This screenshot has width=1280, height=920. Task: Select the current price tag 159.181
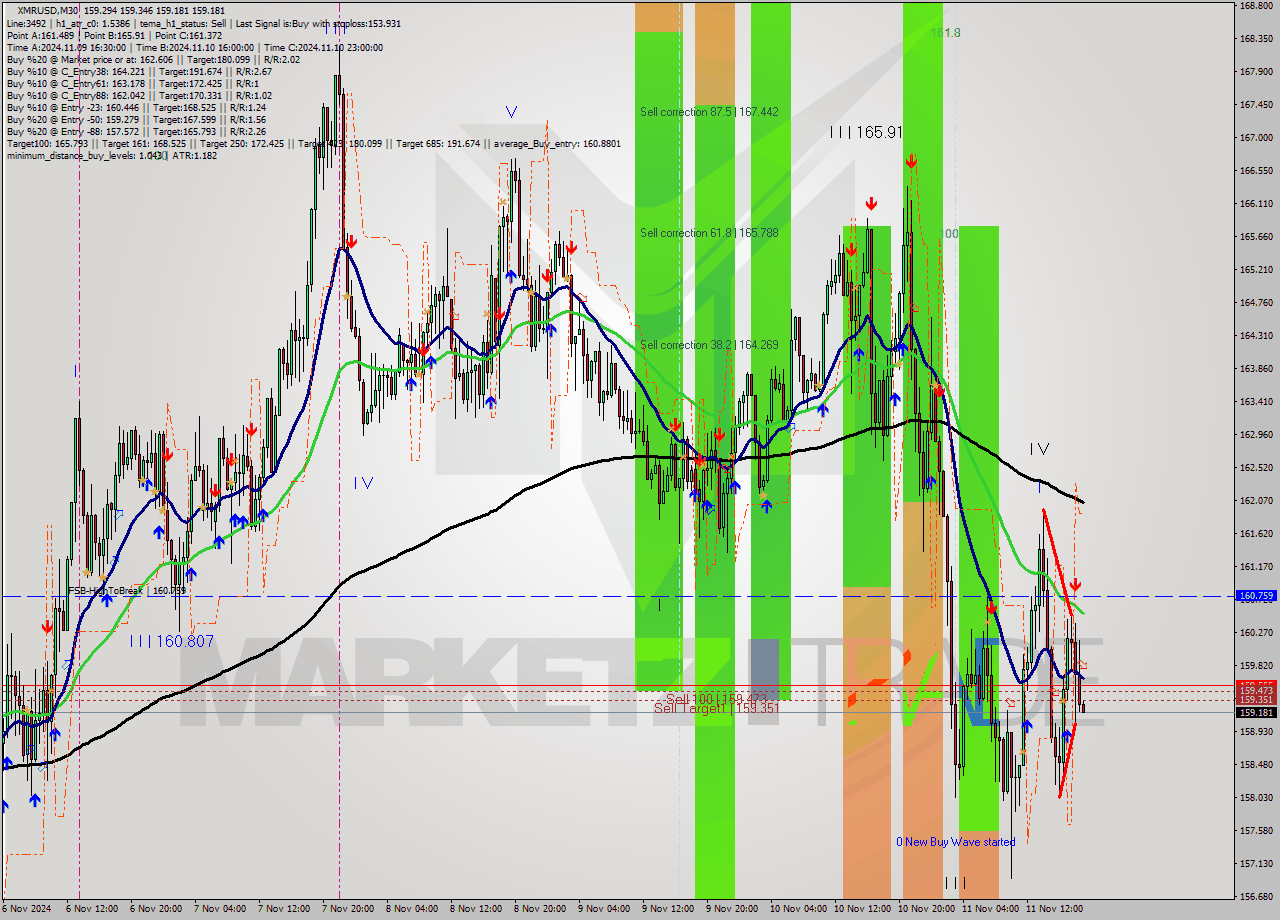click(1257, 712)
